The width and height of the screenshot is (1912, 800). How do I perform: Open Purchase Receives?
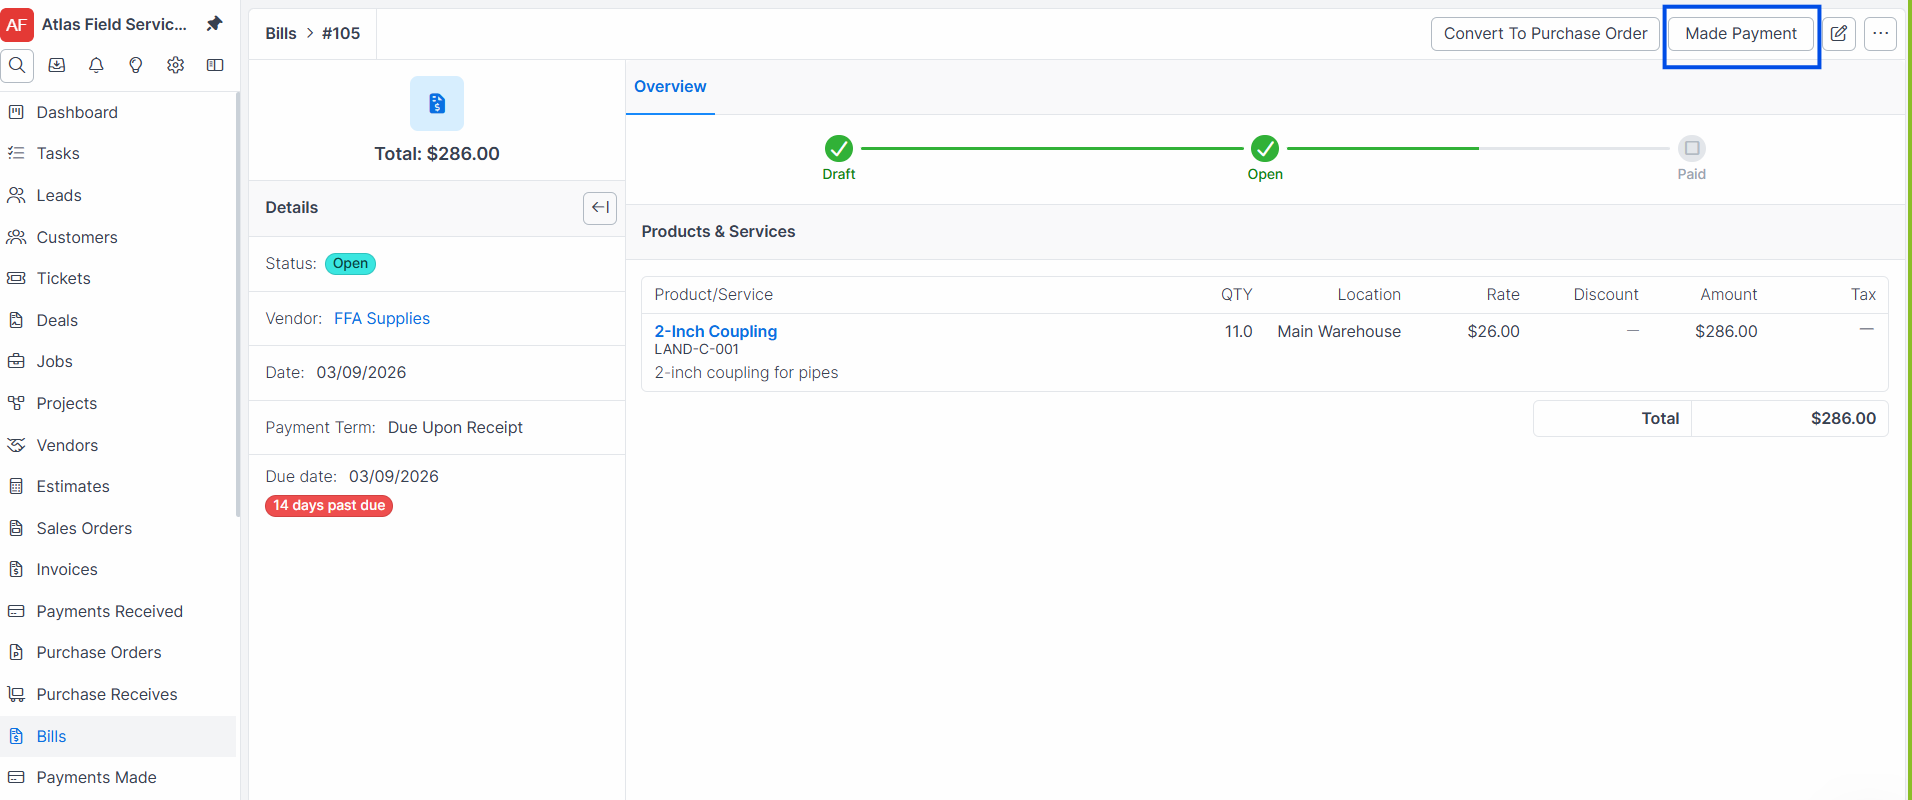pos(118,695)
